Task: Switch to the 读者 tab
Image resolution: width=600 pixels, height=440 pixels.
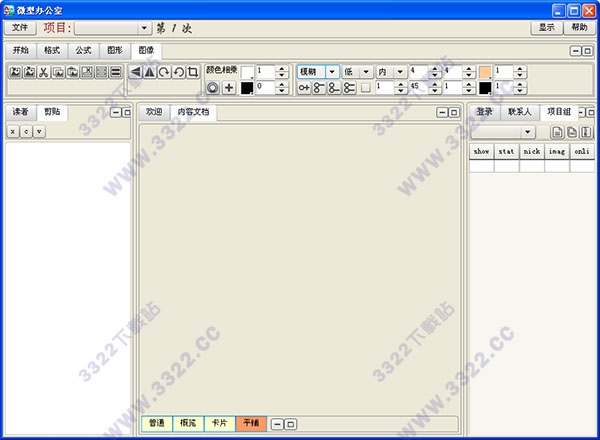Action: (21, 112)
